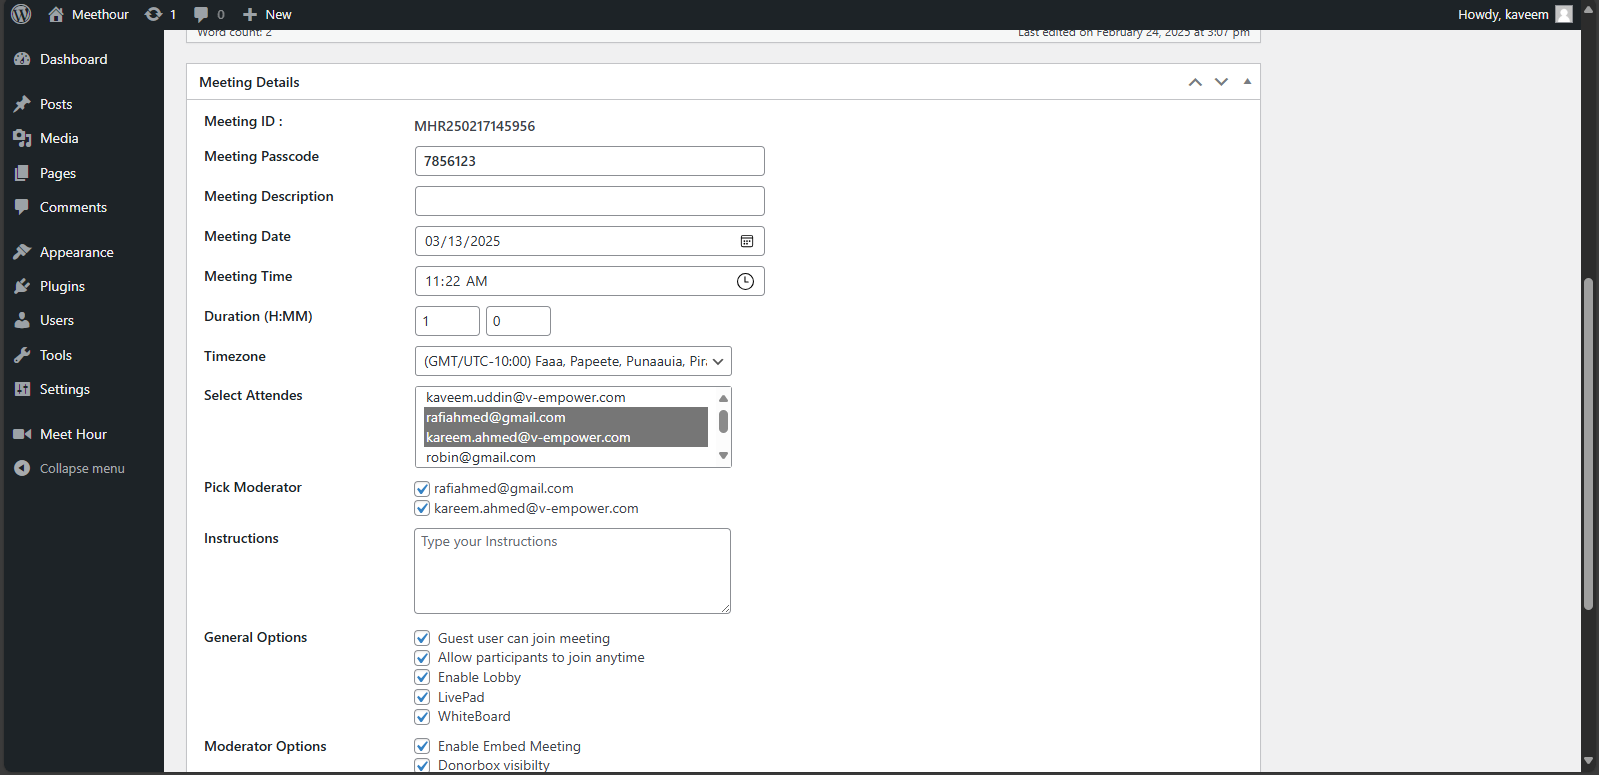This screenshot has height=775, width=1599.
Task: Toggle Enable Embed Meeting checkbox
Action: click(x=422, y=746)
